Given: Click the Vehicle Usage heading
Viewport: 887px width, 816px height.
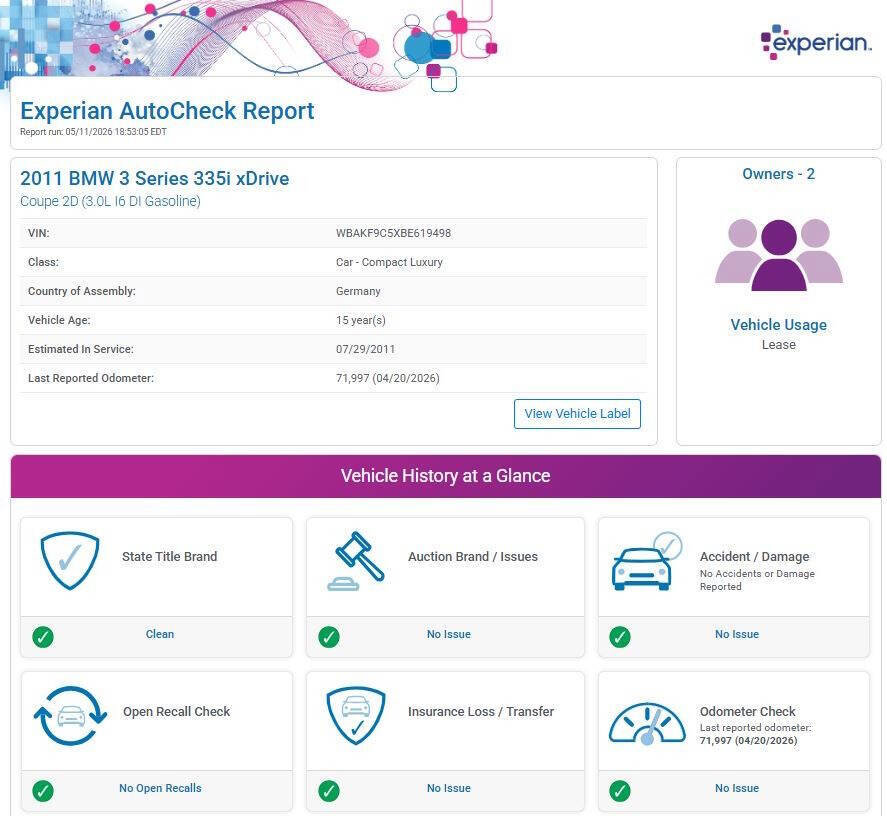Looking at the screenshot, I should pos(778,325).
